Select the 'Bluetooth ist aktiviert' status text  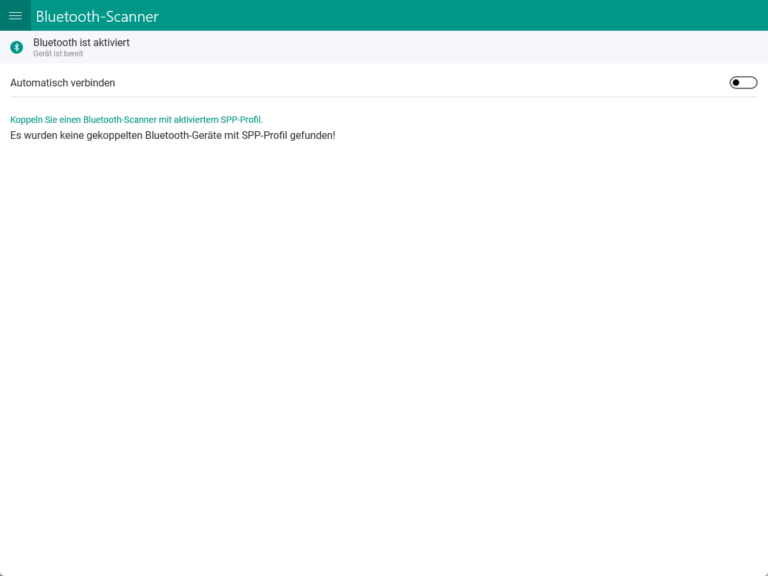(x=81, y=43)
